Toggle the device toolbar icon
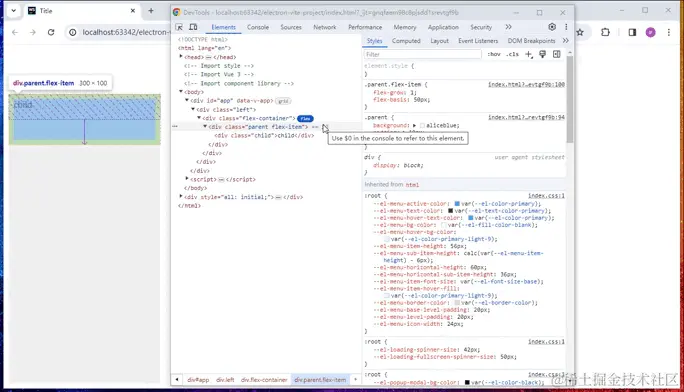 tap(193, 27)
